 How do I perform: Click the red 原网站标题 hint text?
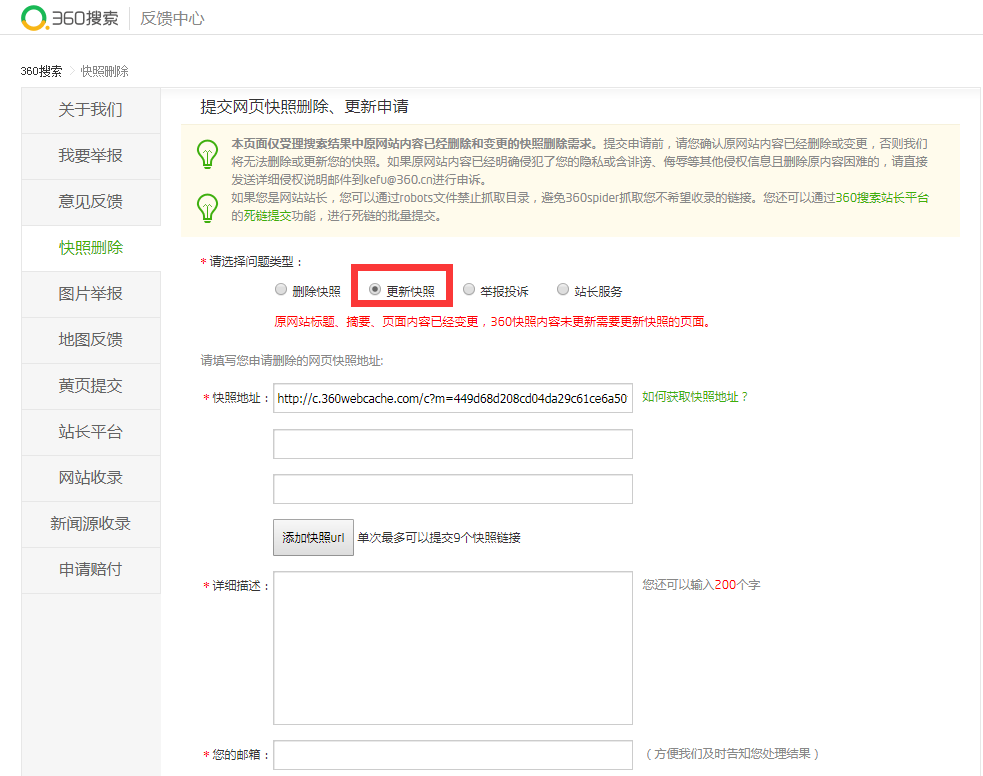coord(492,322)
